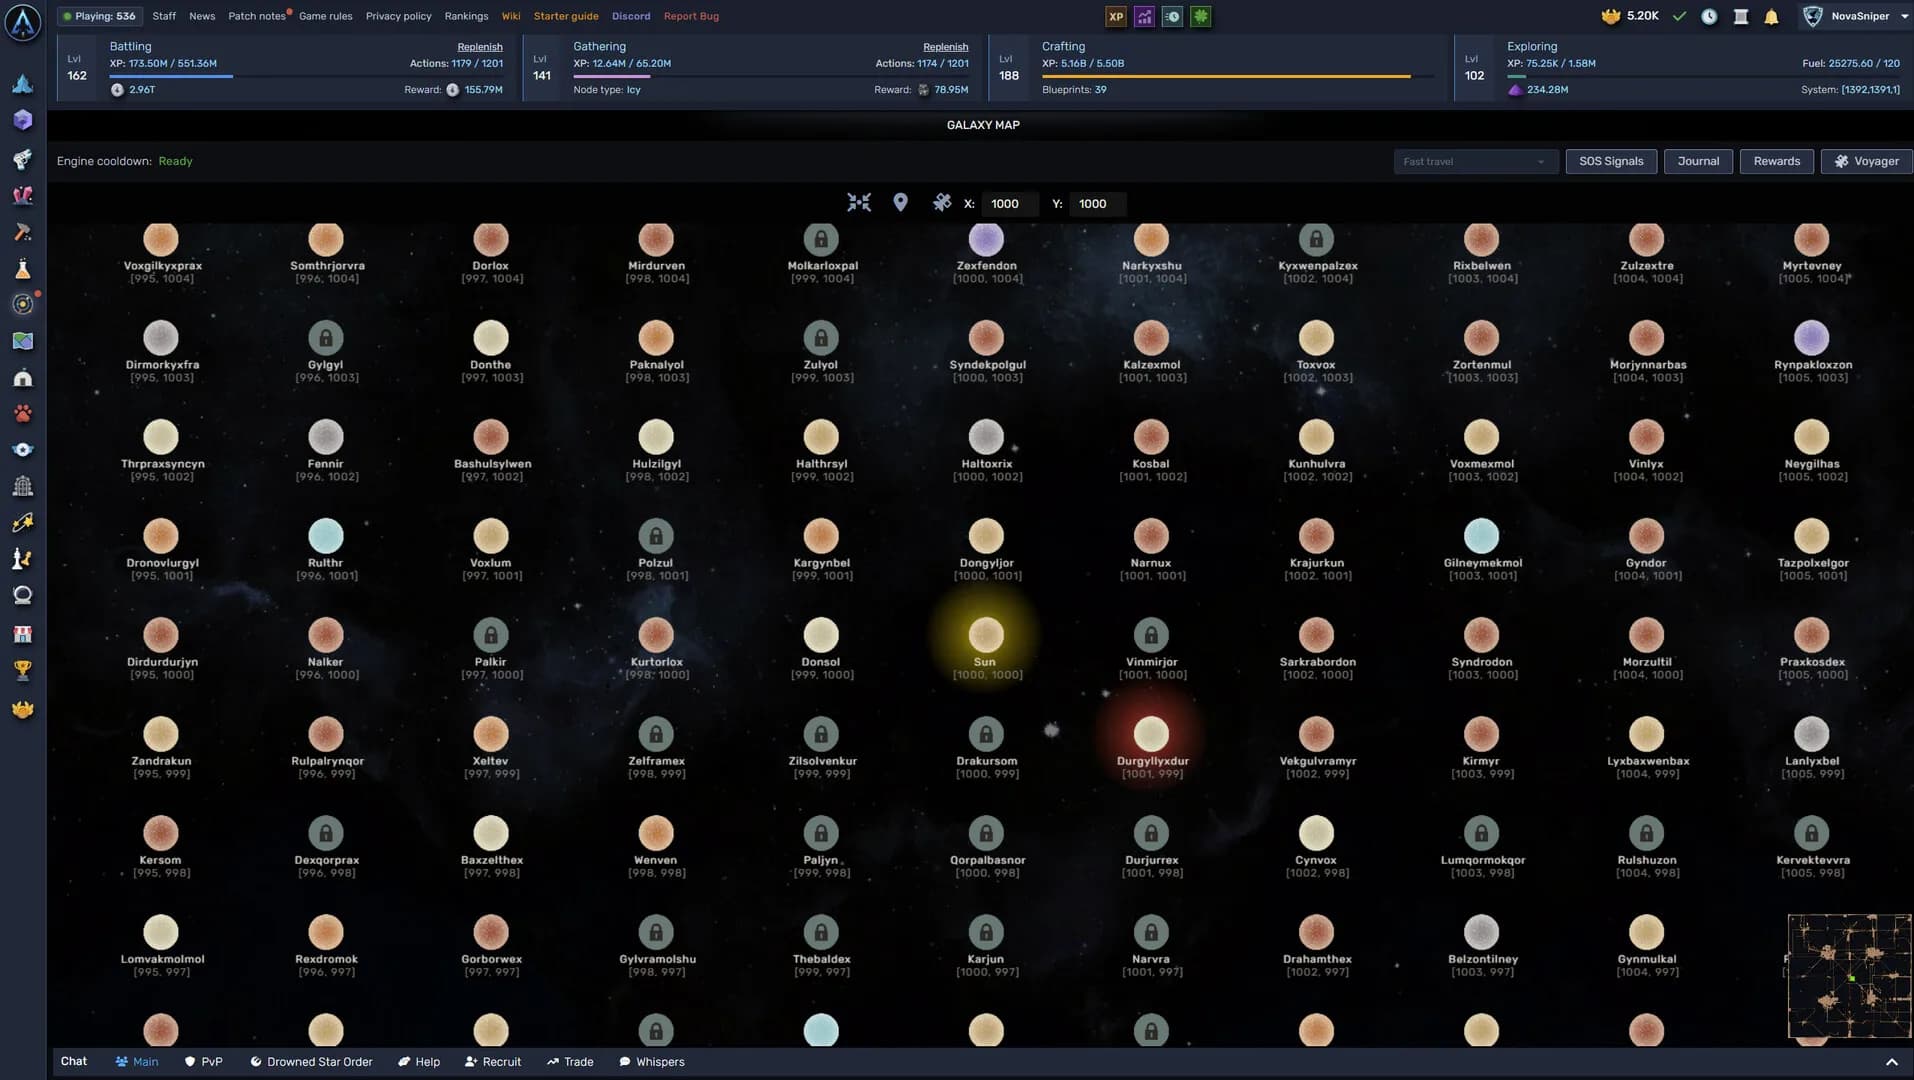Click the green checkmark in top bar

[x=1679, y=16]
